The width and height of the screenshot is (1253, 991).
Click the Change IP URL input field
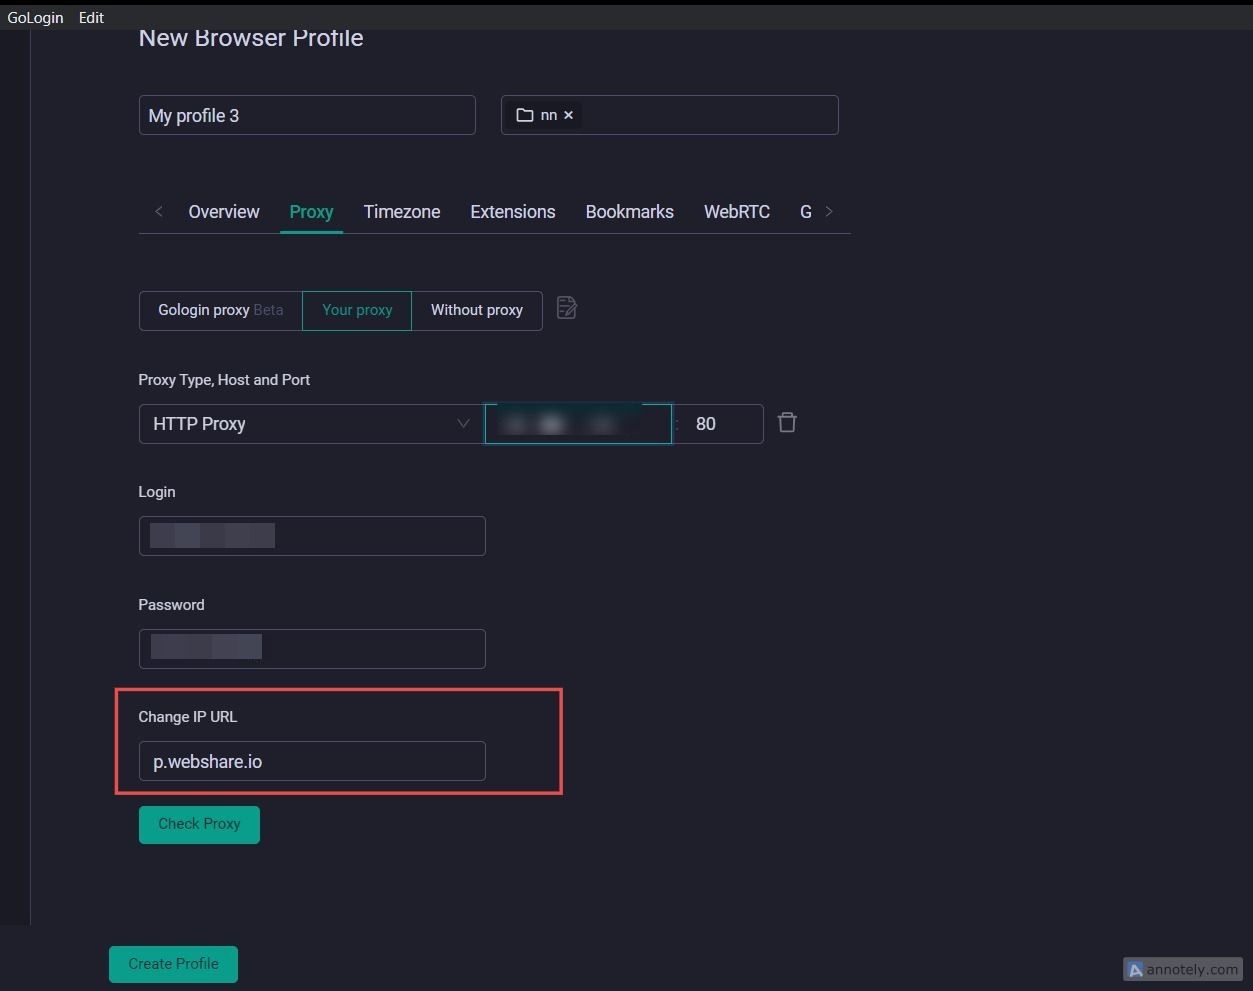(312, 761)
